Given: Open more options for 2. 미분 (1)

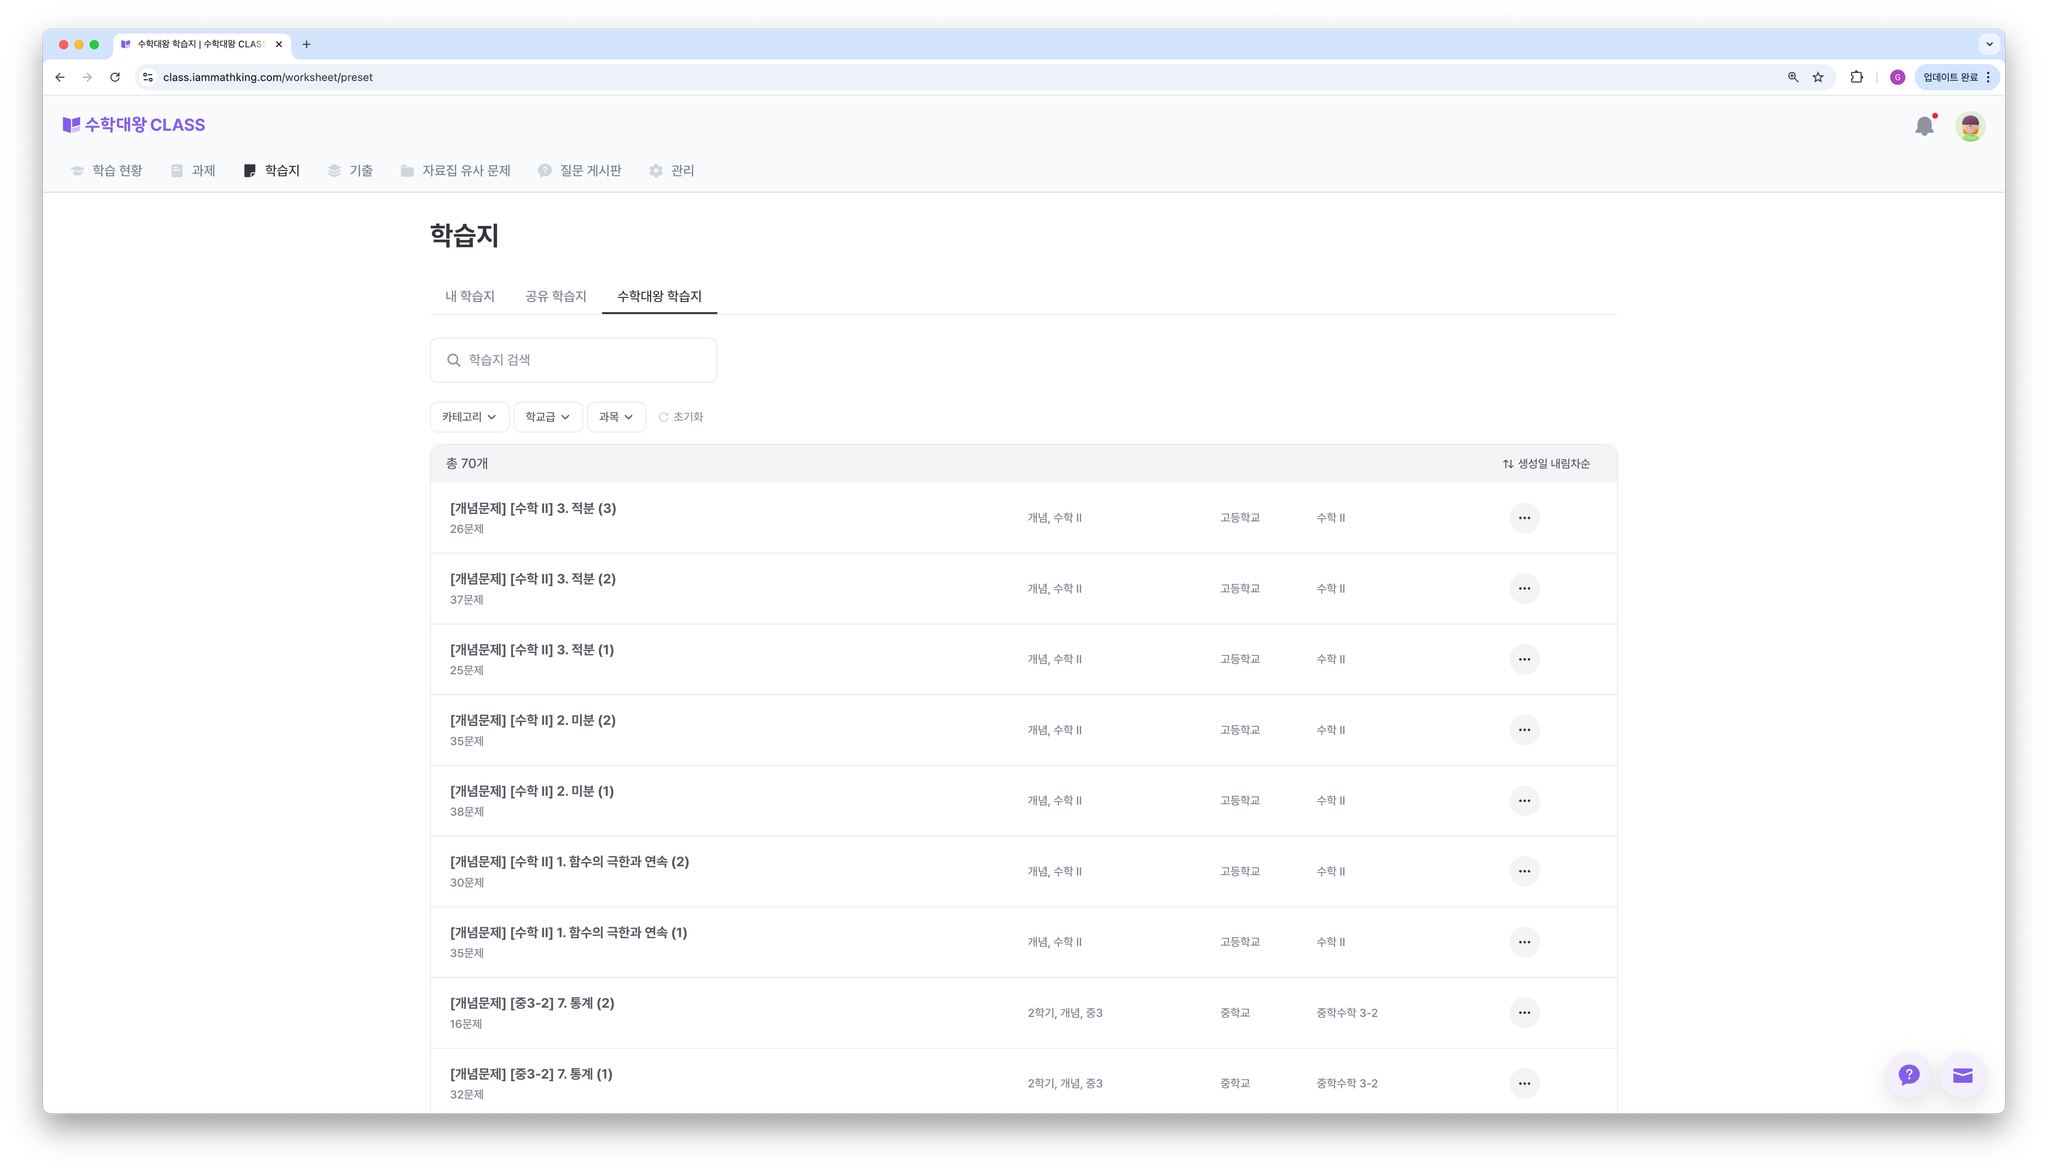Looking at the screenshot, I should (1524, 801).
